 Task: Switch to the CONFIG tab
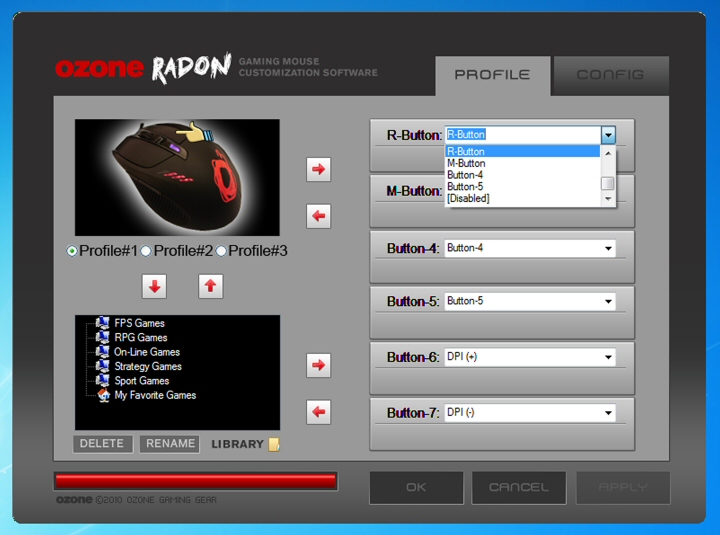(611, 75)
